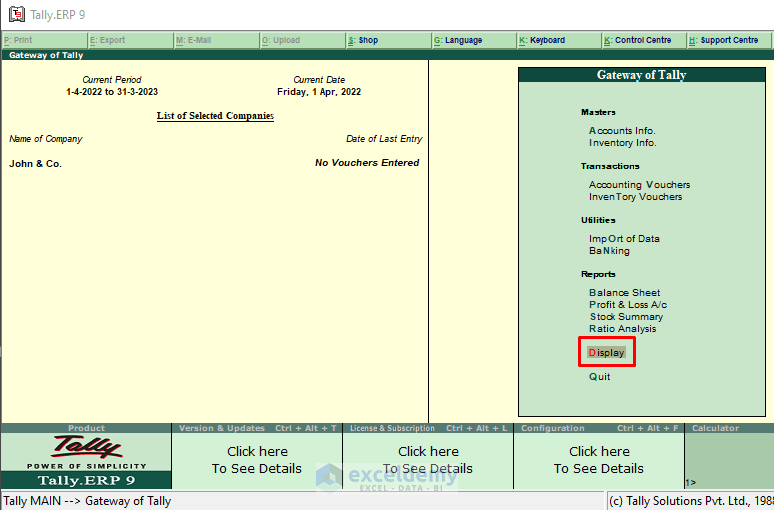This screenshot has width=774, height=510.
Task: Click the current period '1-4-2022 to 31-3-2023'
Action: click(x=112, y=92)
